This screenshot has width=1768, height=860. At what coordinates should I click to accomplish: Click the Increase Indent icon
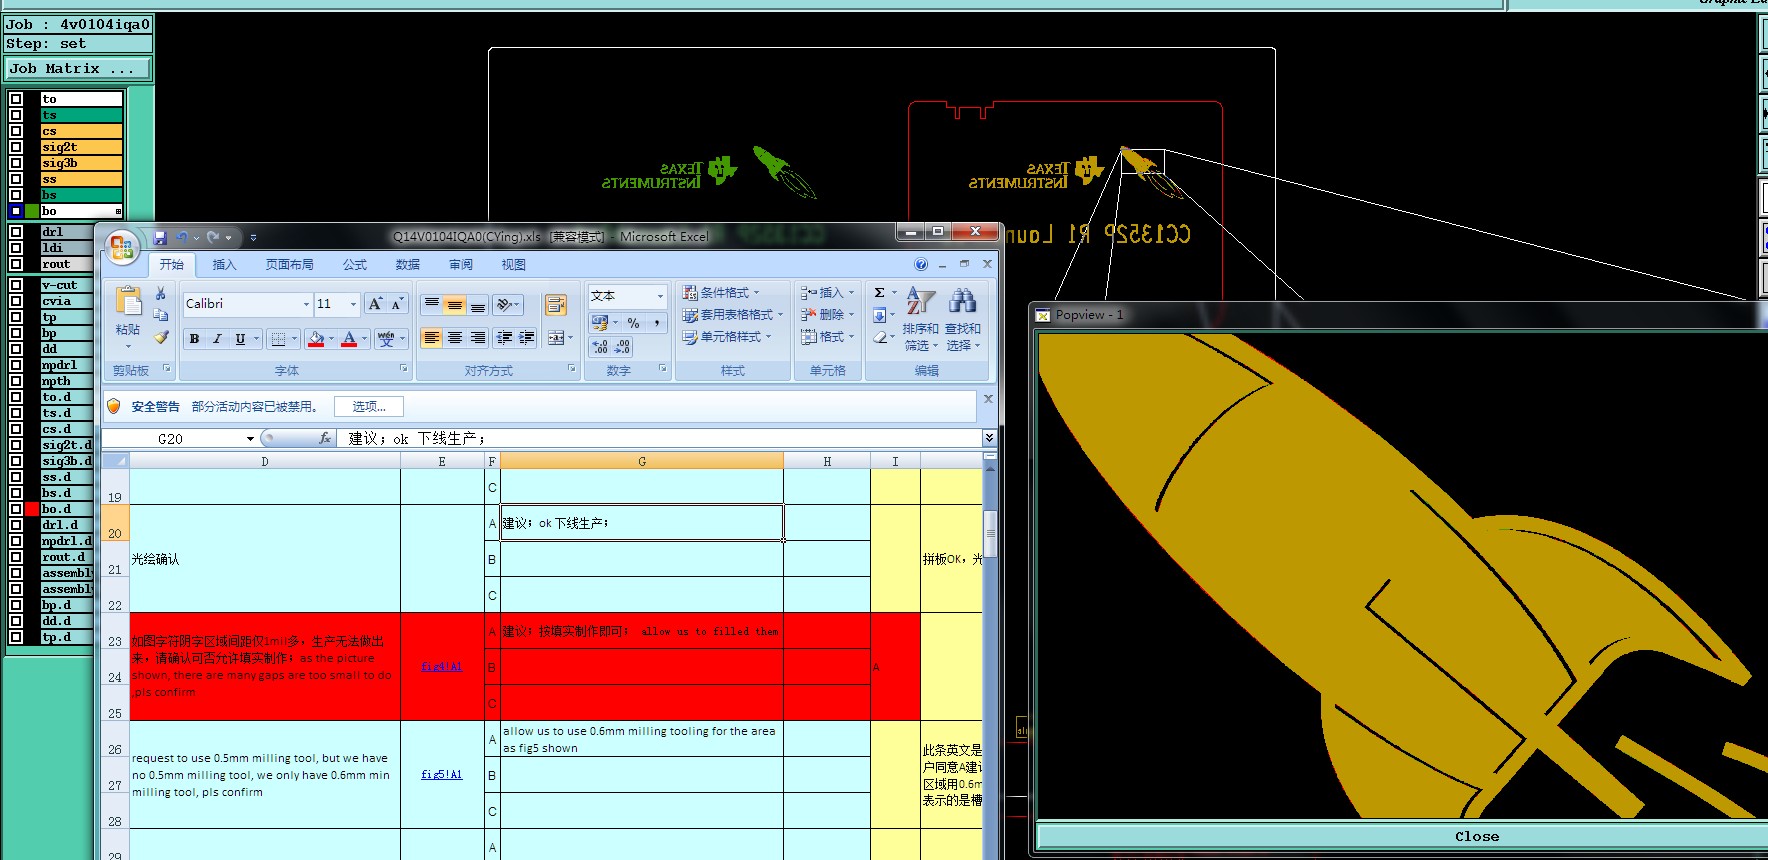527,338
